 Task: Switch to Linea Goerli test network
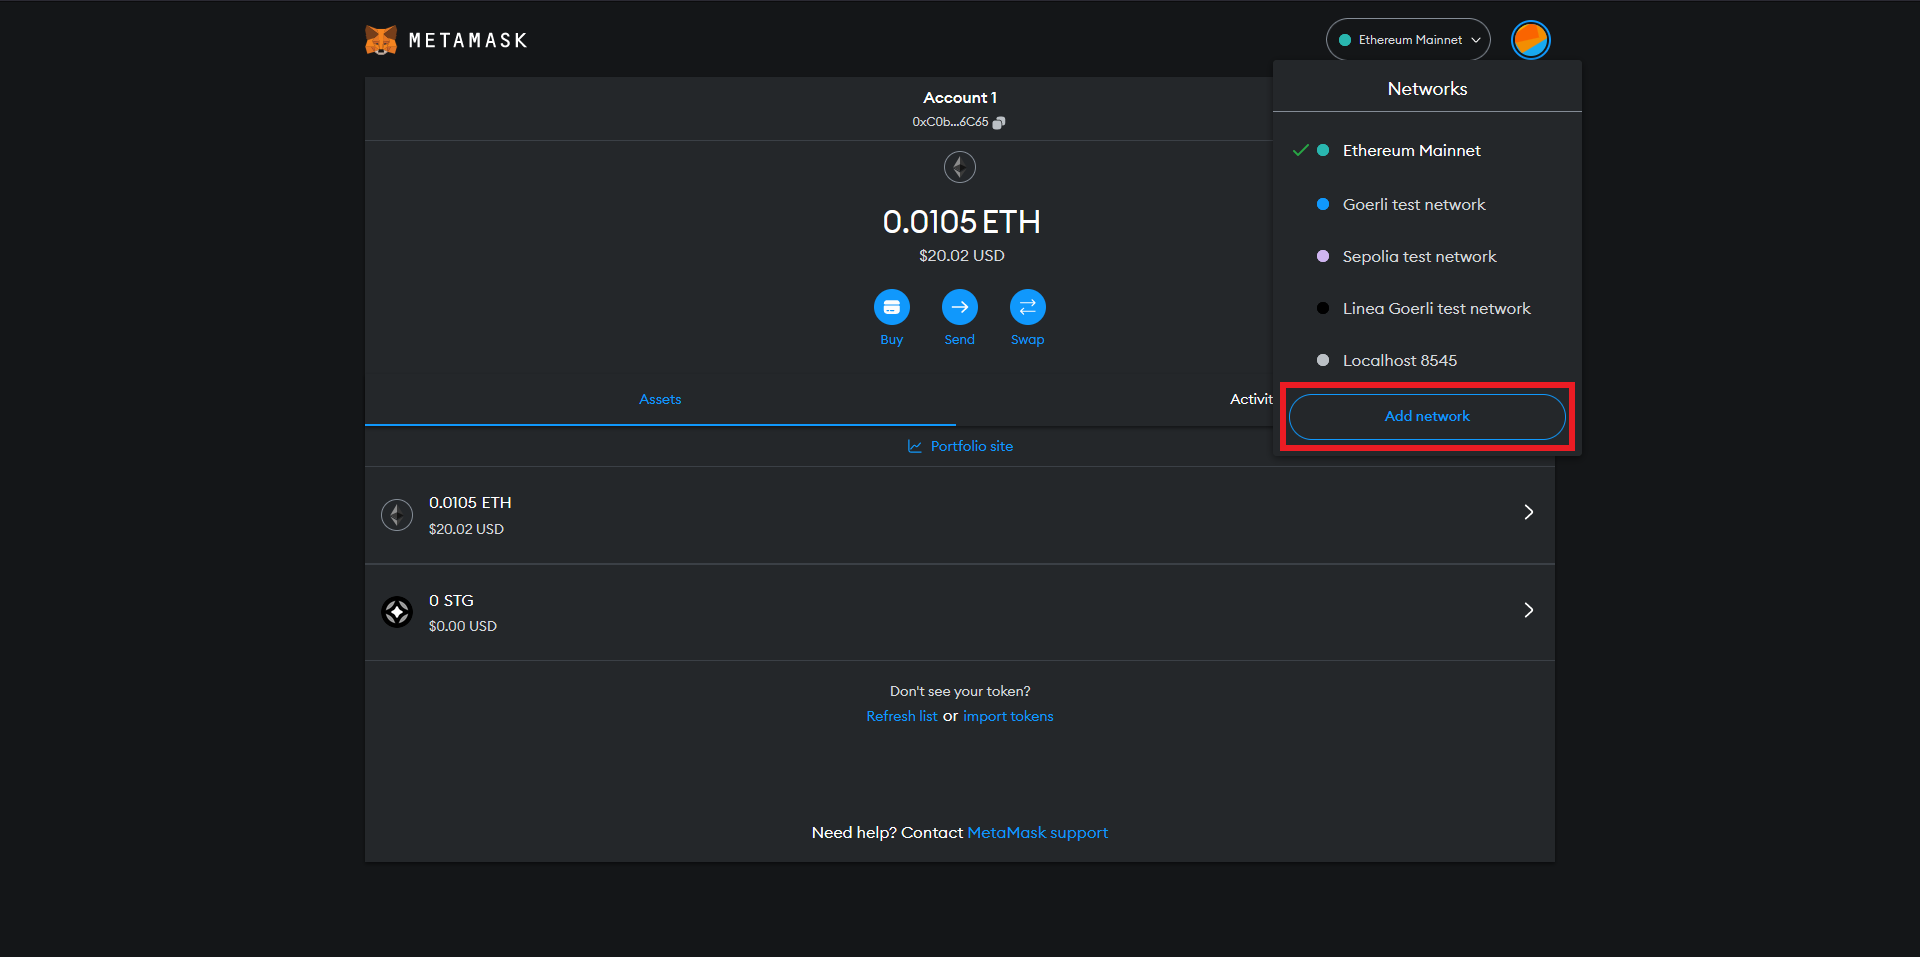1436,308
